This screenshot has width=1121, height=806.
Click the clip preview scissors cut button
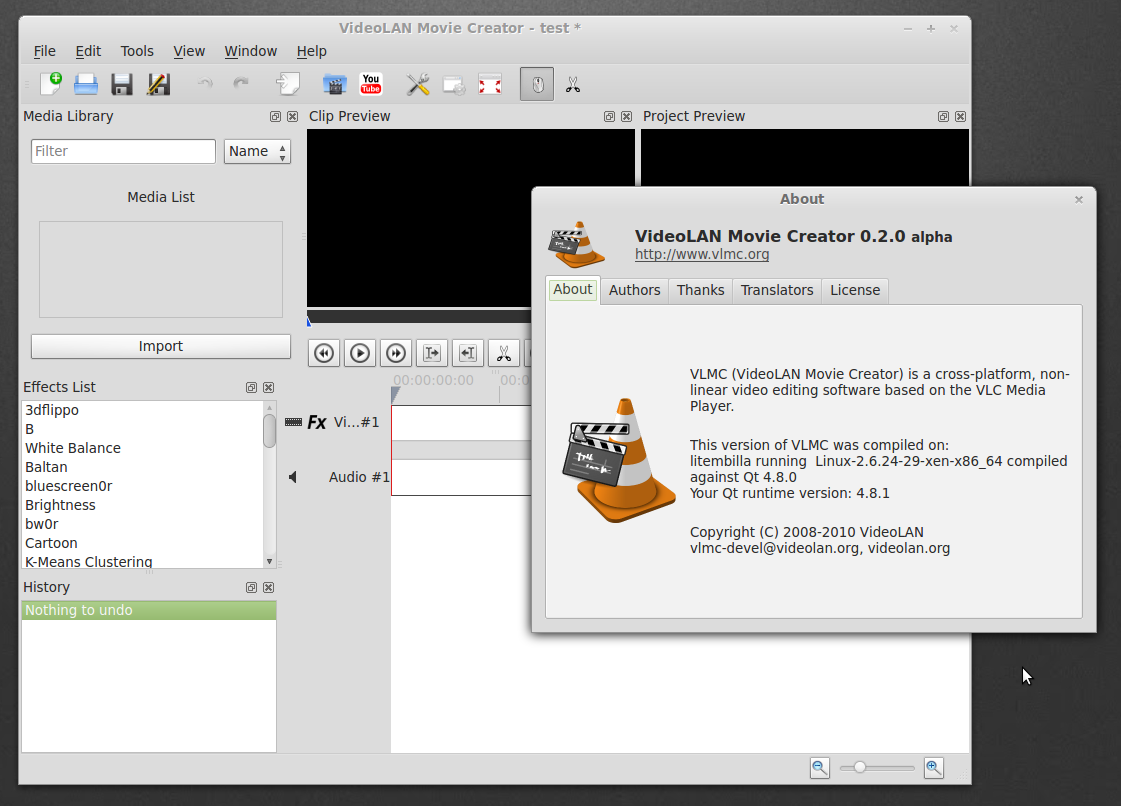coord(504,353)
